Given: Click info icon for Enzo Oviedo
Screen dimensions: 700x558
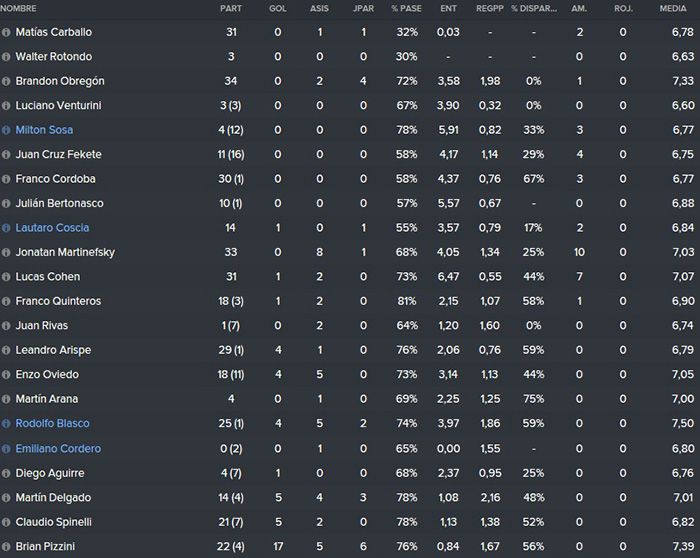Looking at the screenshot, I should (6, 375).
